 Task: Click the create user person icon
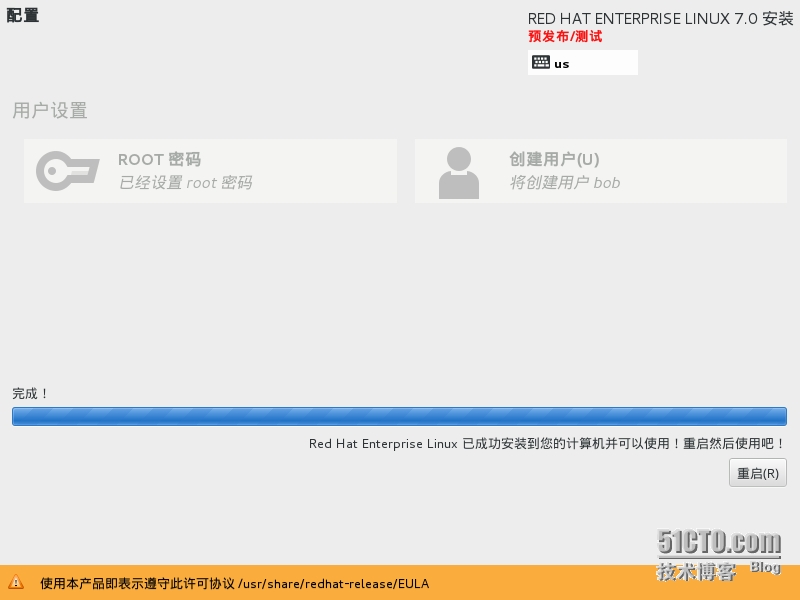[x=459, y=173]
